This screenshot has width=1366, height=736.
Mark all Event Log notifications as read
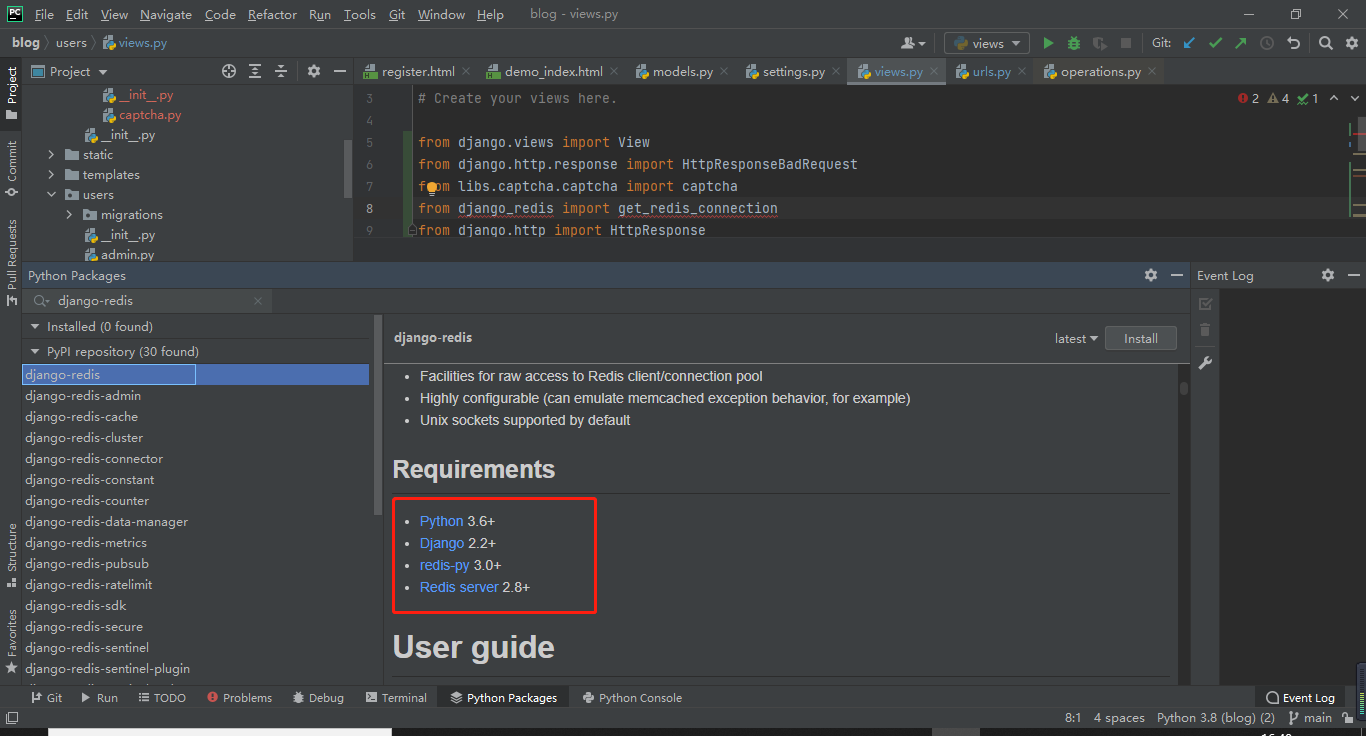[1205, 304]
